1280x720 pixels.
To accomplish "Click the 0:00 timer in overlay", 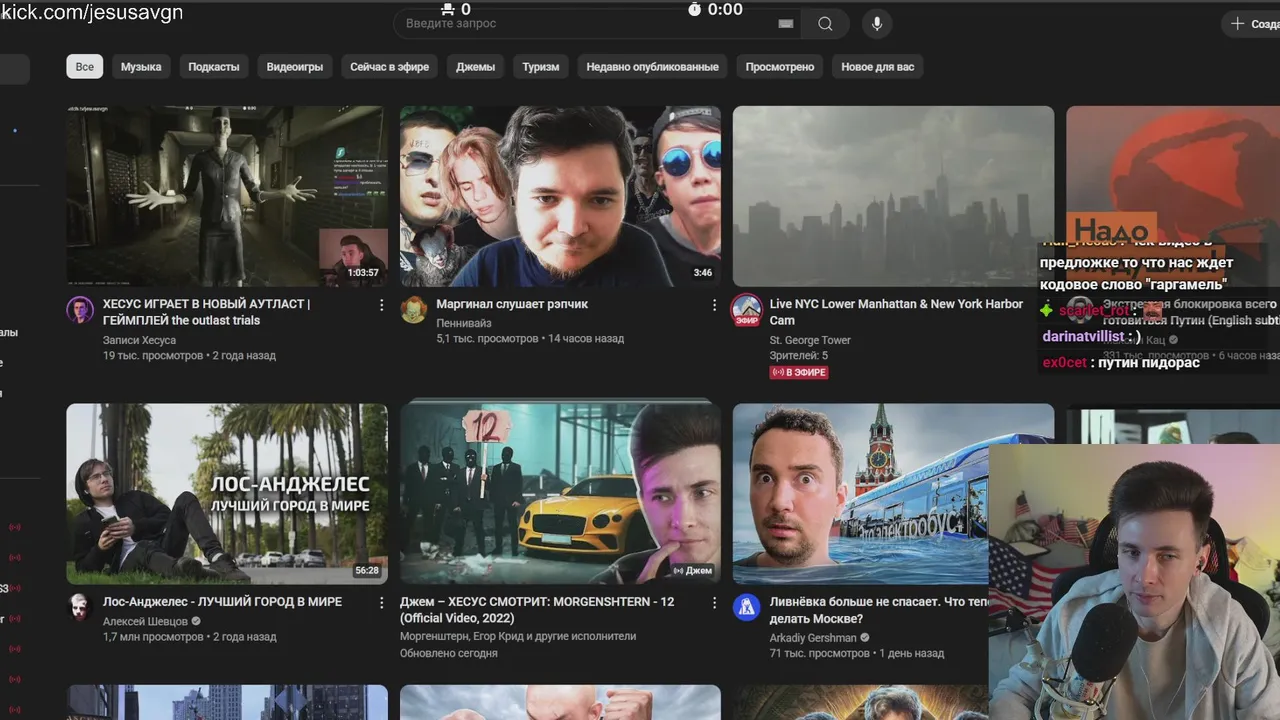I will click(724, 9).
